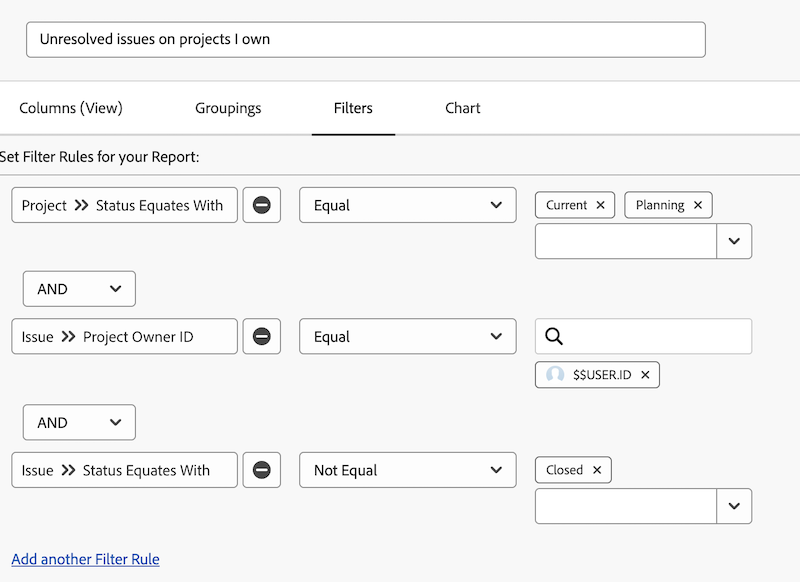
Task: Remove the Issue Status filter rule
Action: 261,470
